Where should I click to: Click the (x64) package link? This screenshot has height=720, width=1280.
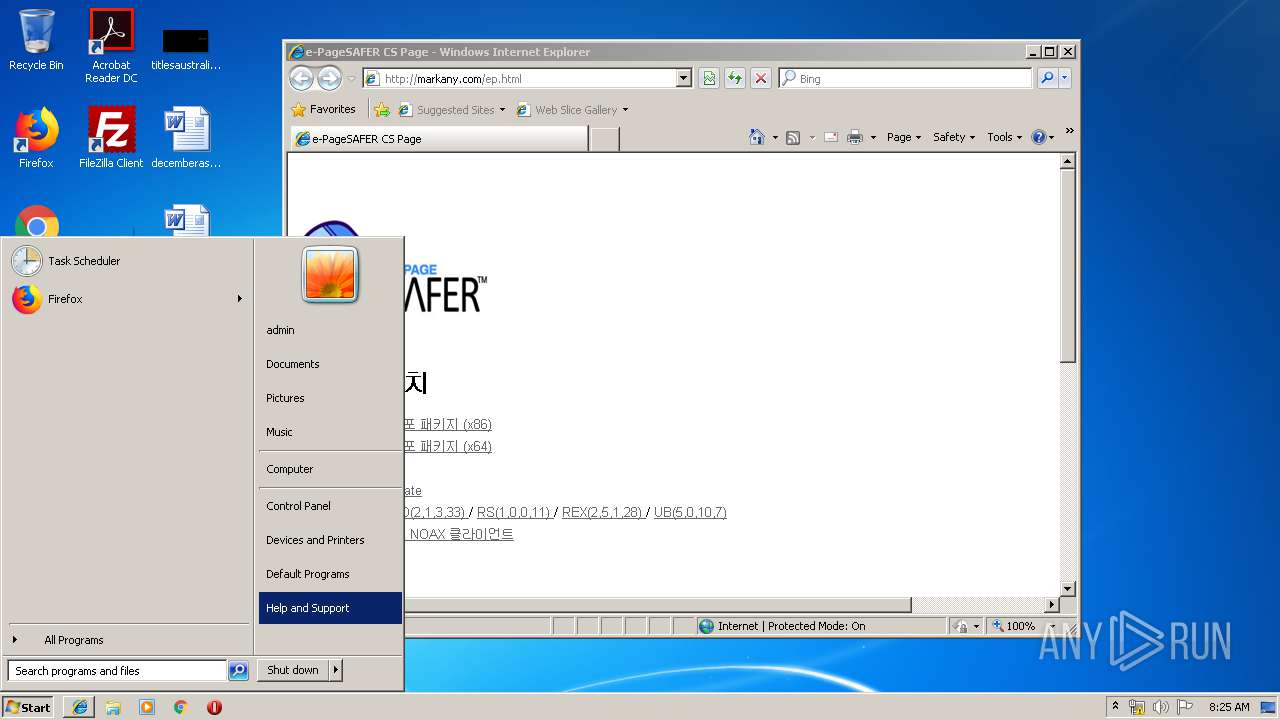coord(447,447)
